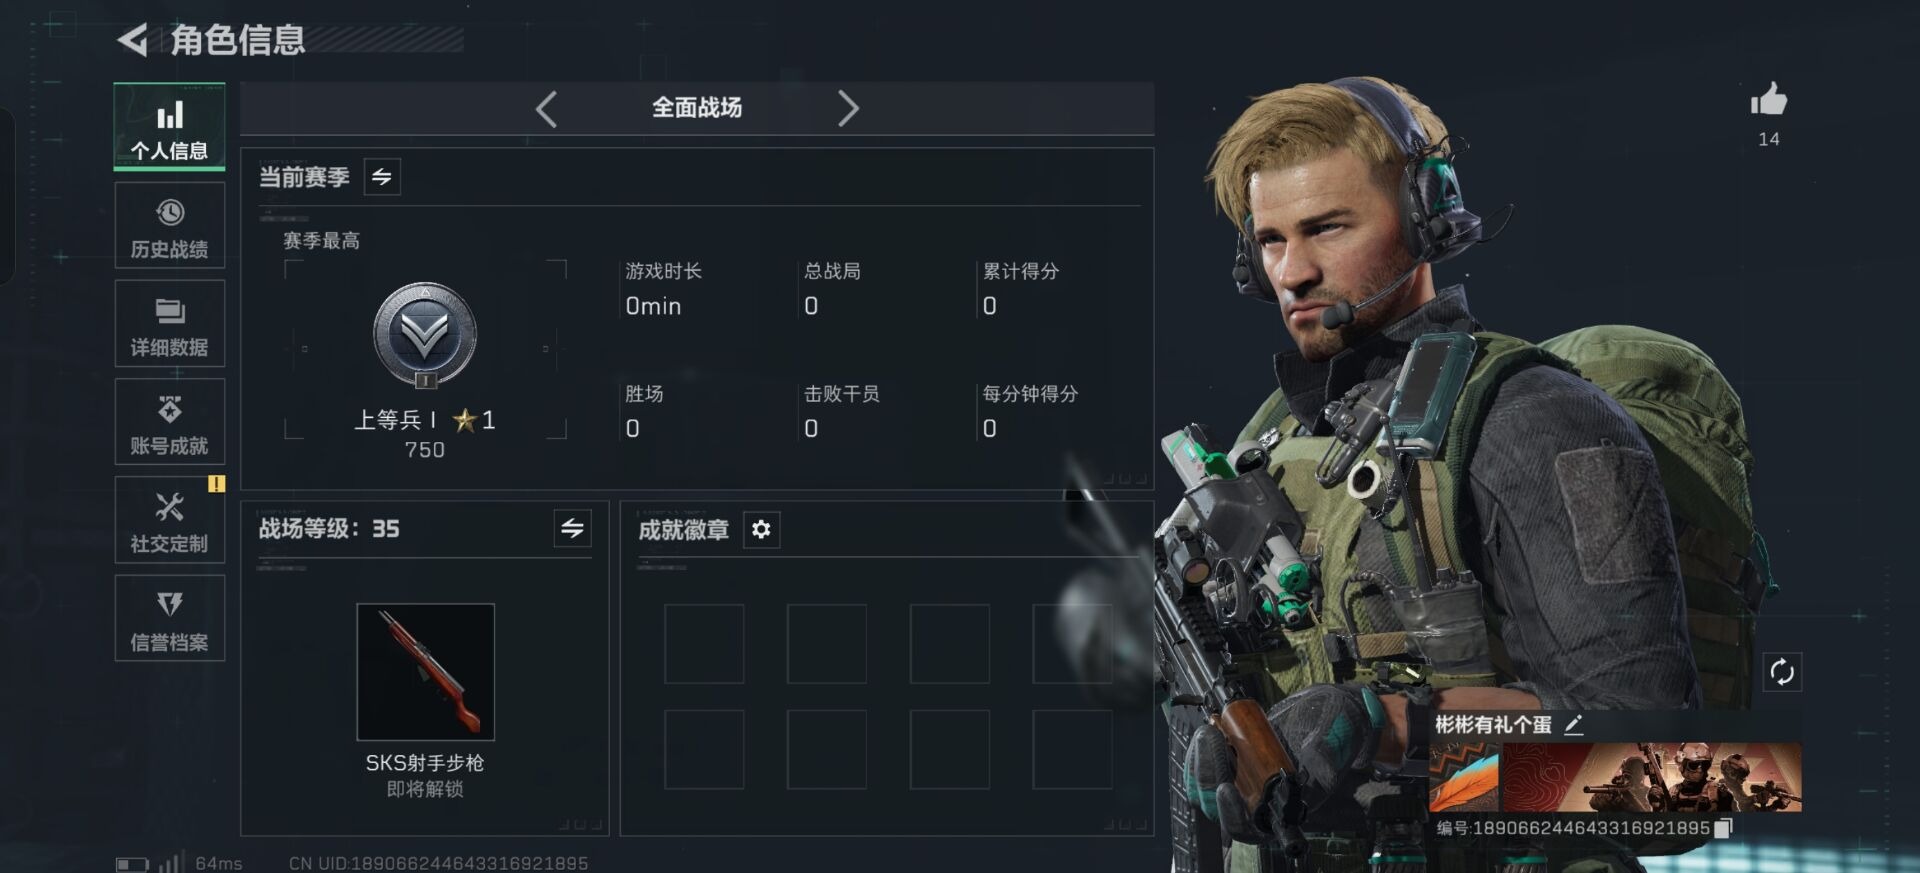Open the 账号成就 medal icon tab
This screenshot has height=873, width=1920.
(169, 422)
